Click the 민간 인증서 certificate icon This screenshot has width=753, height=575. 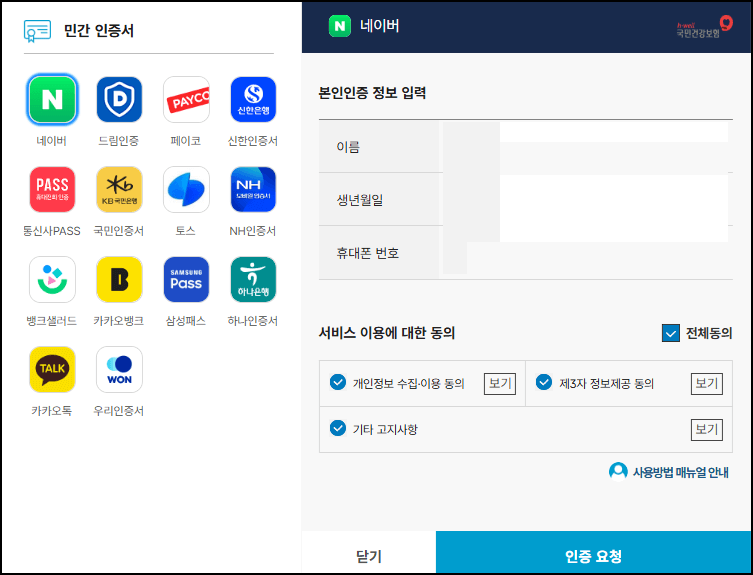[x=37, y=31]
